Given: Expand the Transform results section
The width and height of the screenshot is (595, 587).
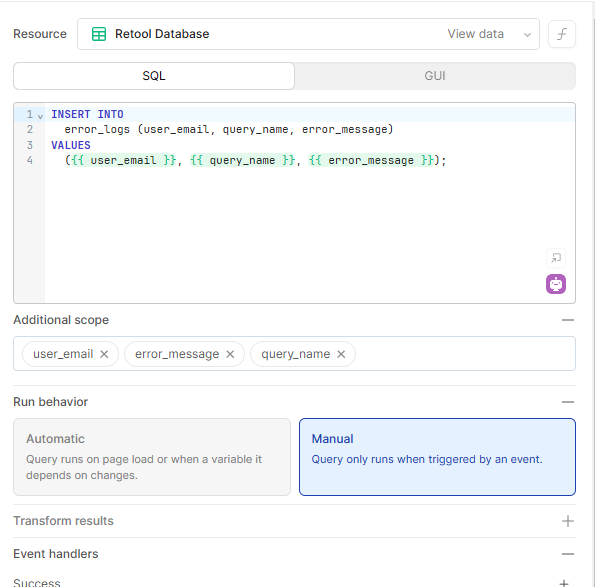Looking at the screenshot, I should point(568,521).
